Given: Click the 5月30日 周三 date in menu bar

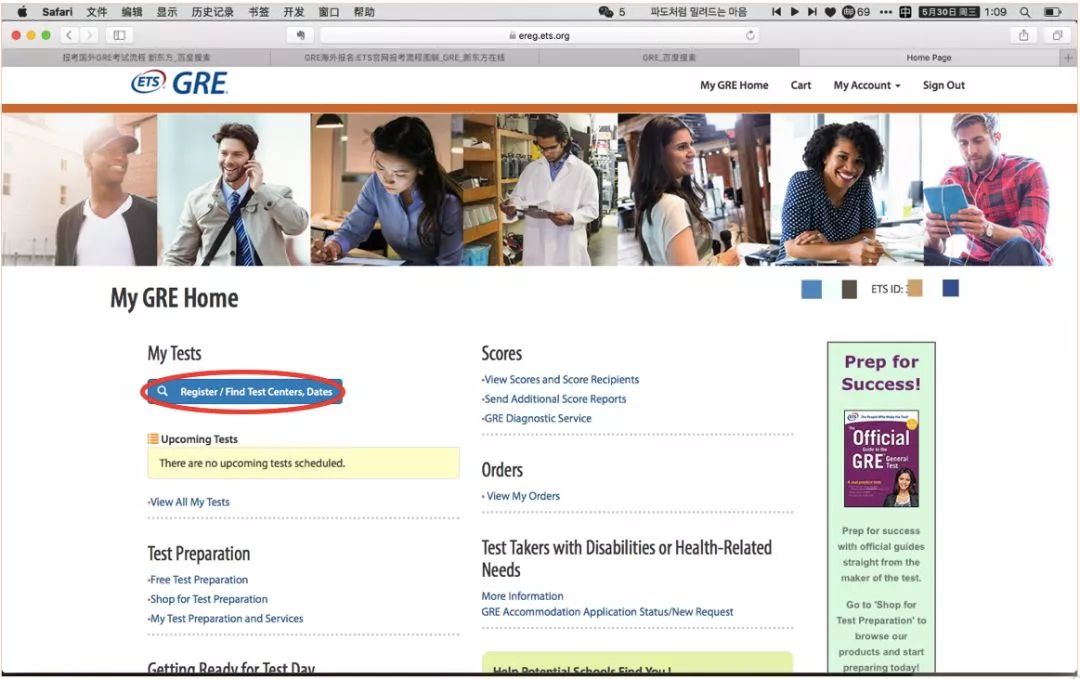Looking at the screenshot, I should point(949,12).
